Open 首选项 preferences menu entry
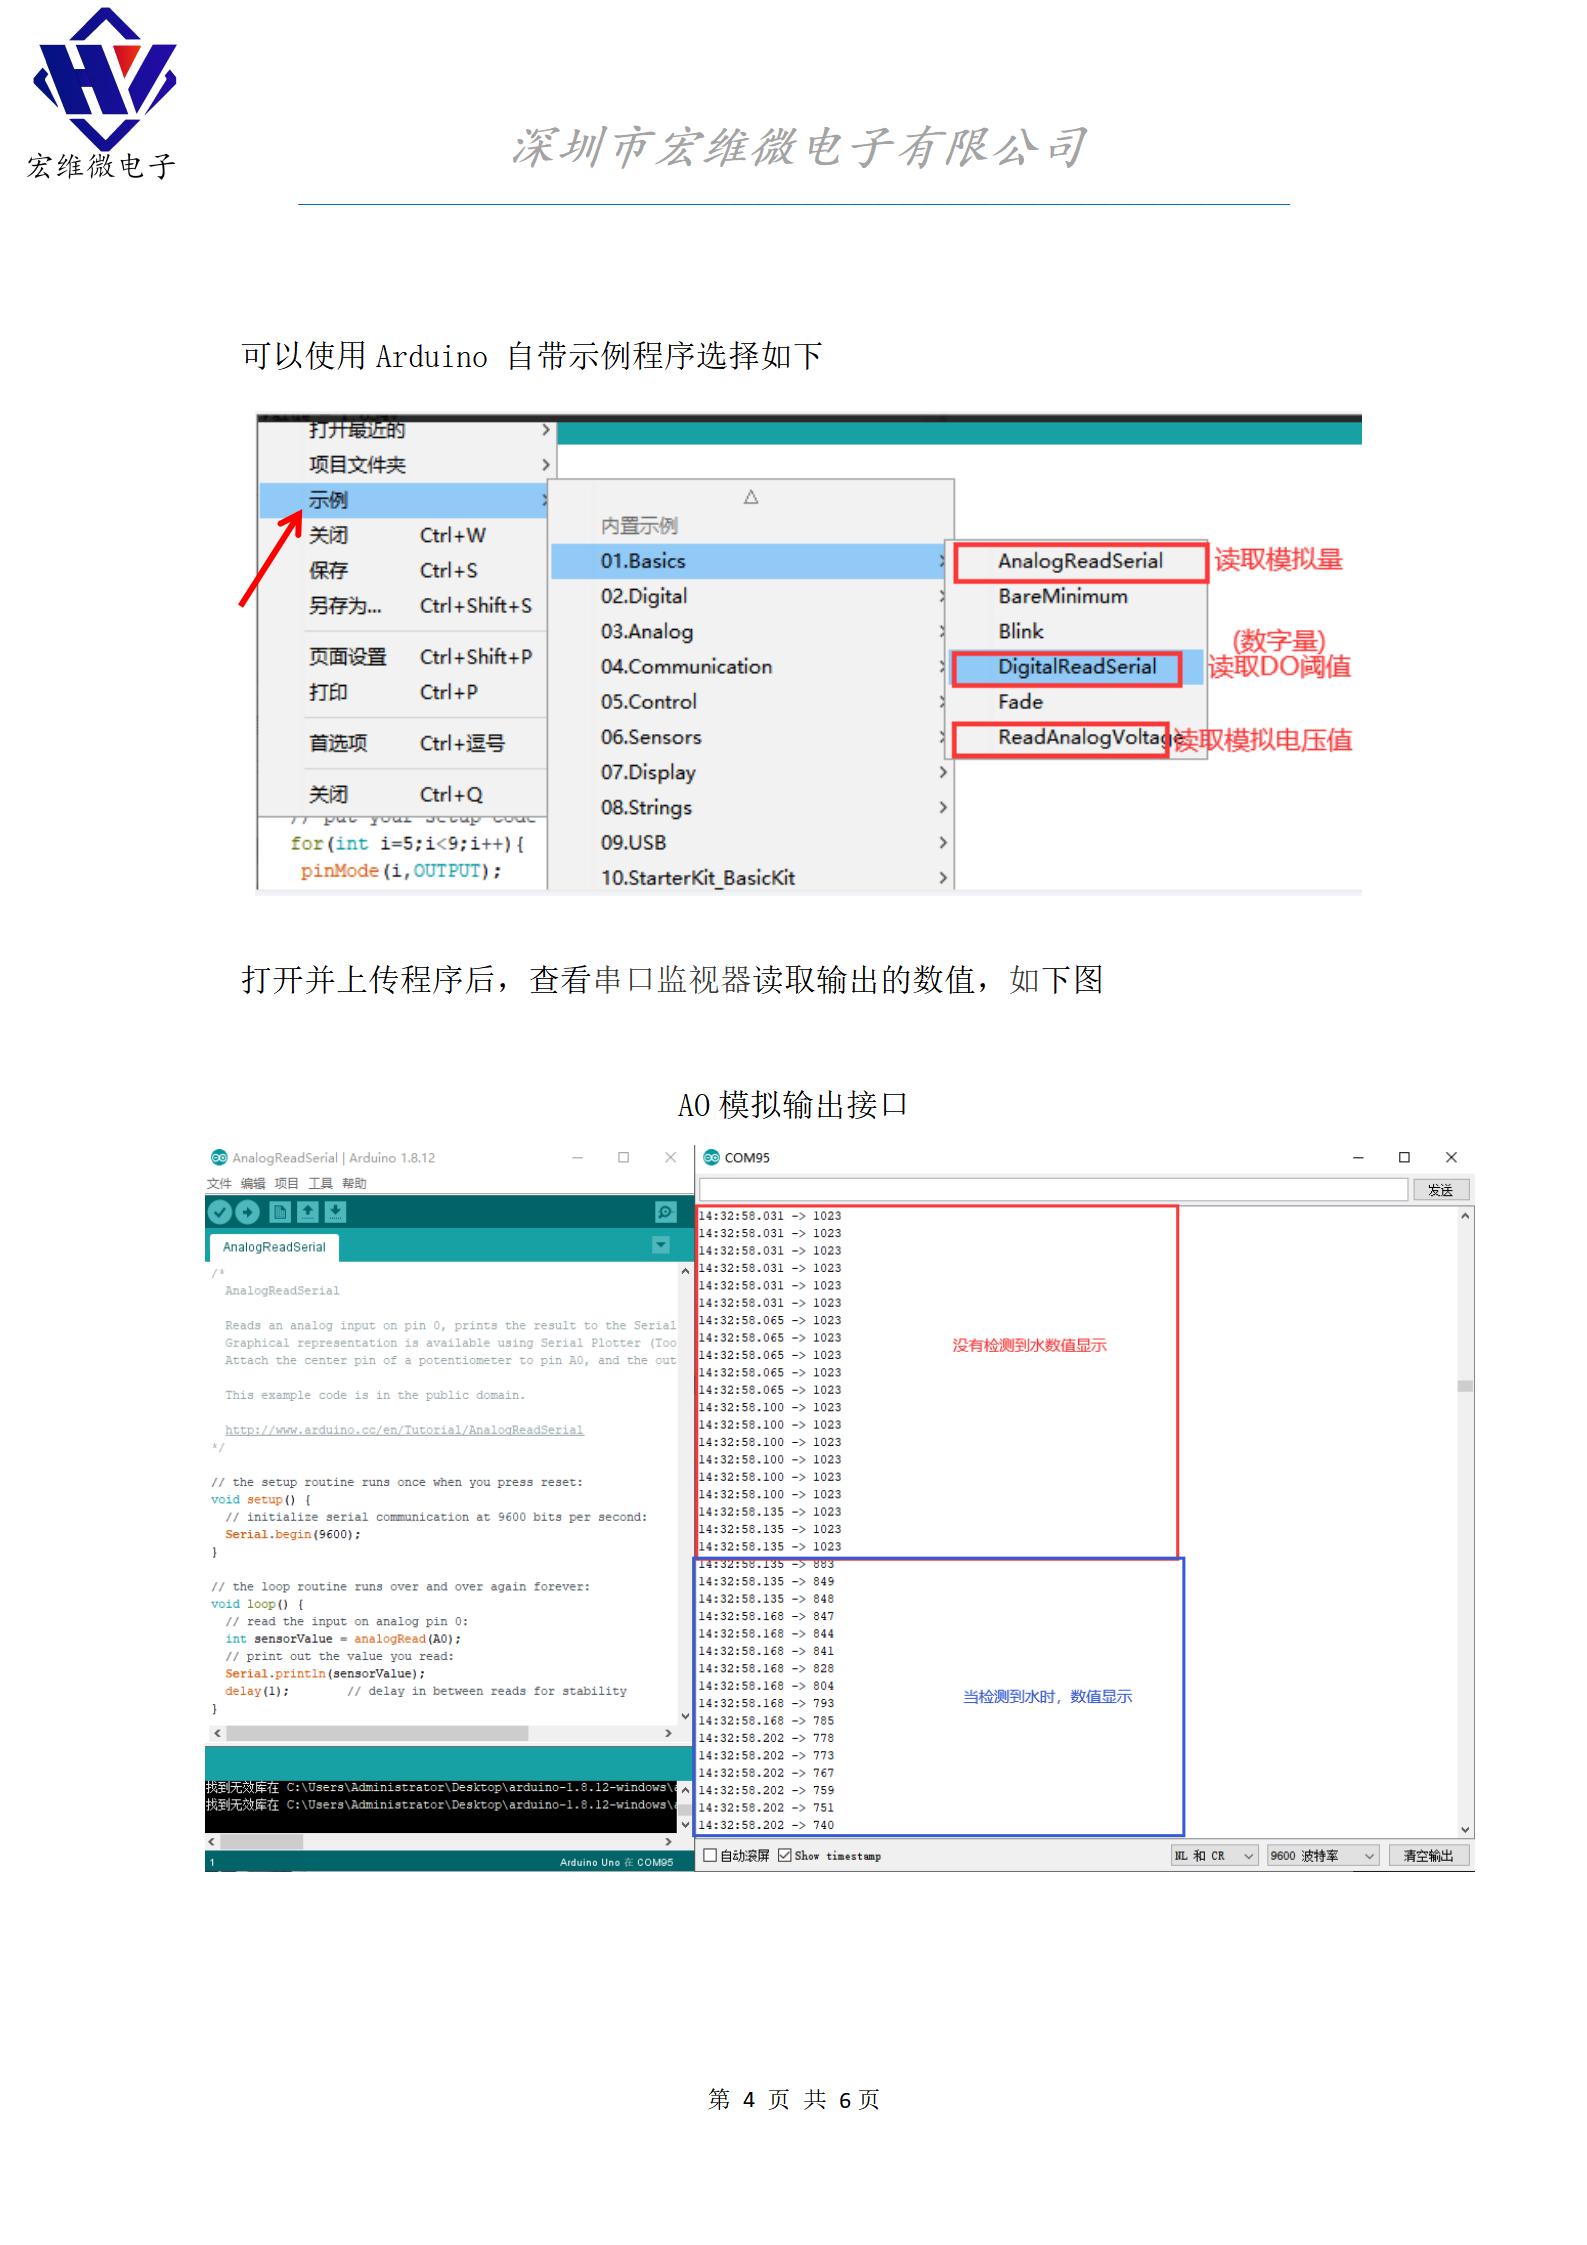The height and width of the screenshot is (2245, 1587). (x=404, y=743)
